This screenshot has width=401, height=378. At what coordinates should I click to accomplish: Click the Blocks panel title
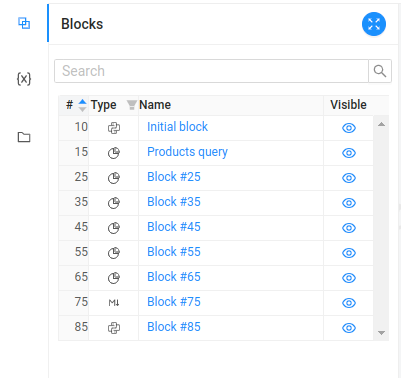pos(82,24)
